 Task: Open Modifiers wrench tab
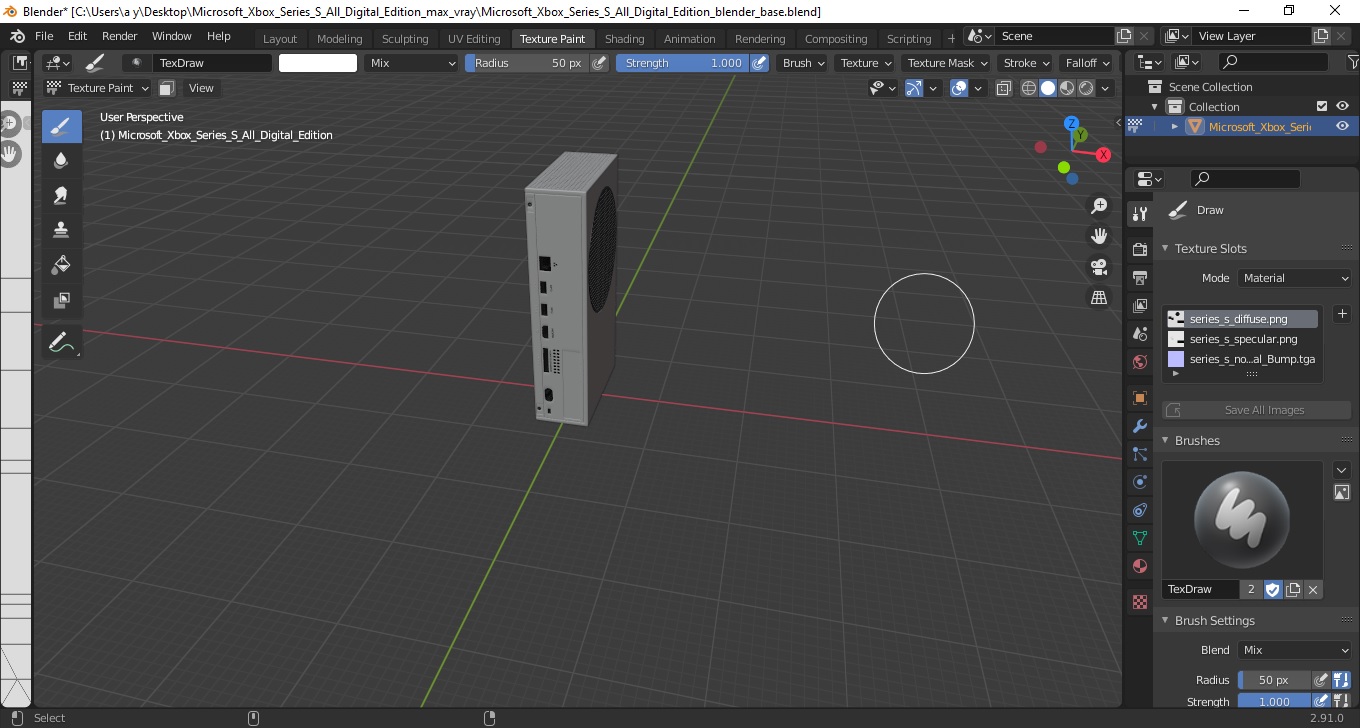tap(1139, 426)
